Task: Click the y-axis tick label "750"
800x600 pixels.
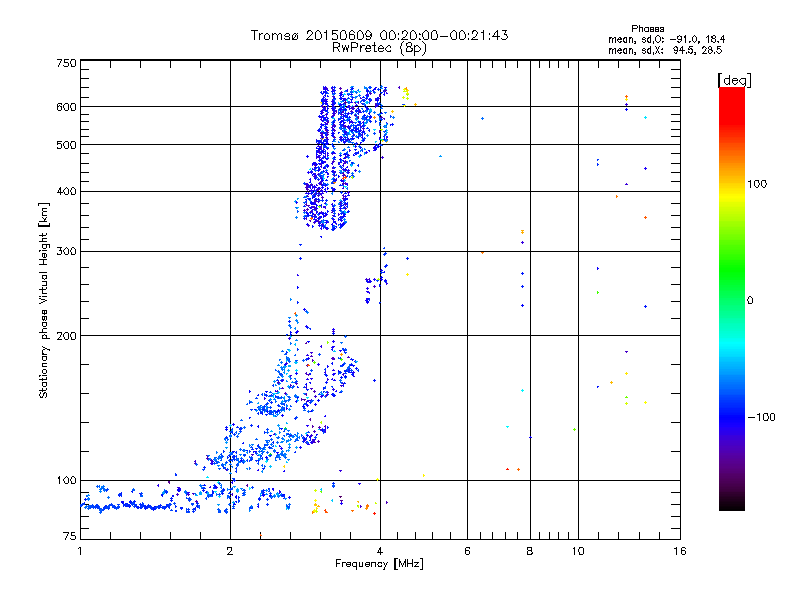Action: click(x=67, y=63)
